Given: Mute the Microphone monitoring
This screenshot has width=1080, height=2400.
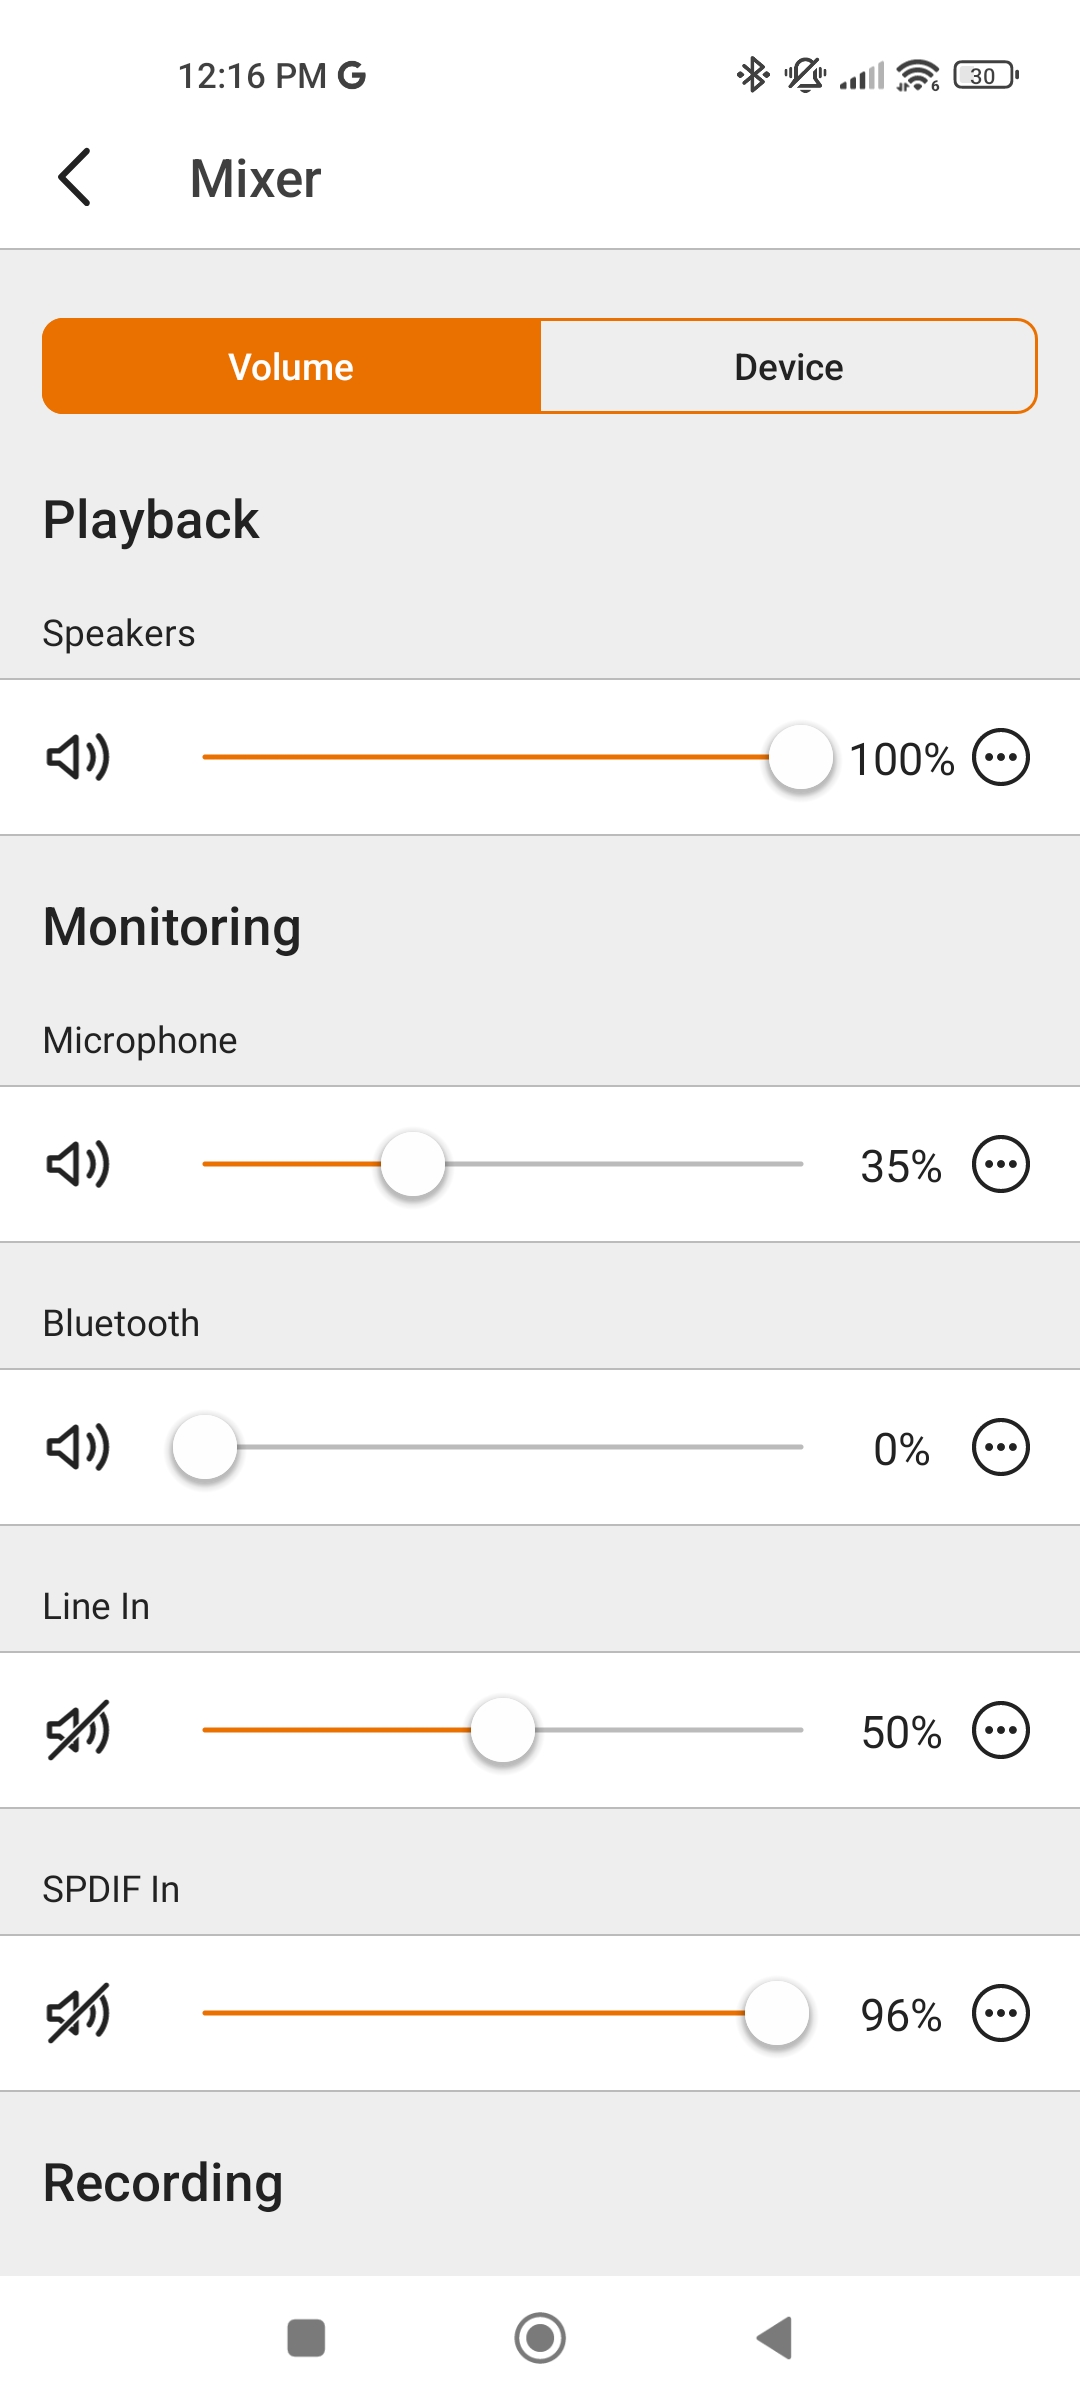Looking at the screenshot, I should click(x=78, y=1164).
